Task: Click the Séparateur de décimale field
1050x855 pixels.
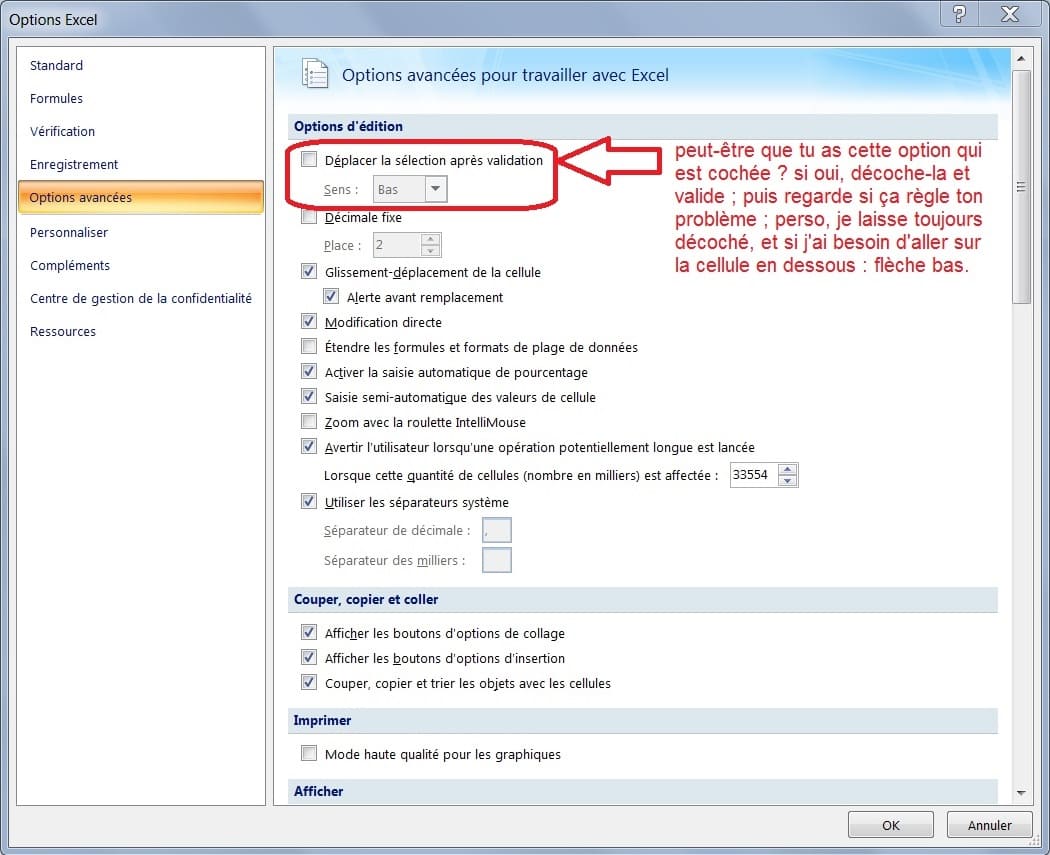Action: [x=497, y=530]
